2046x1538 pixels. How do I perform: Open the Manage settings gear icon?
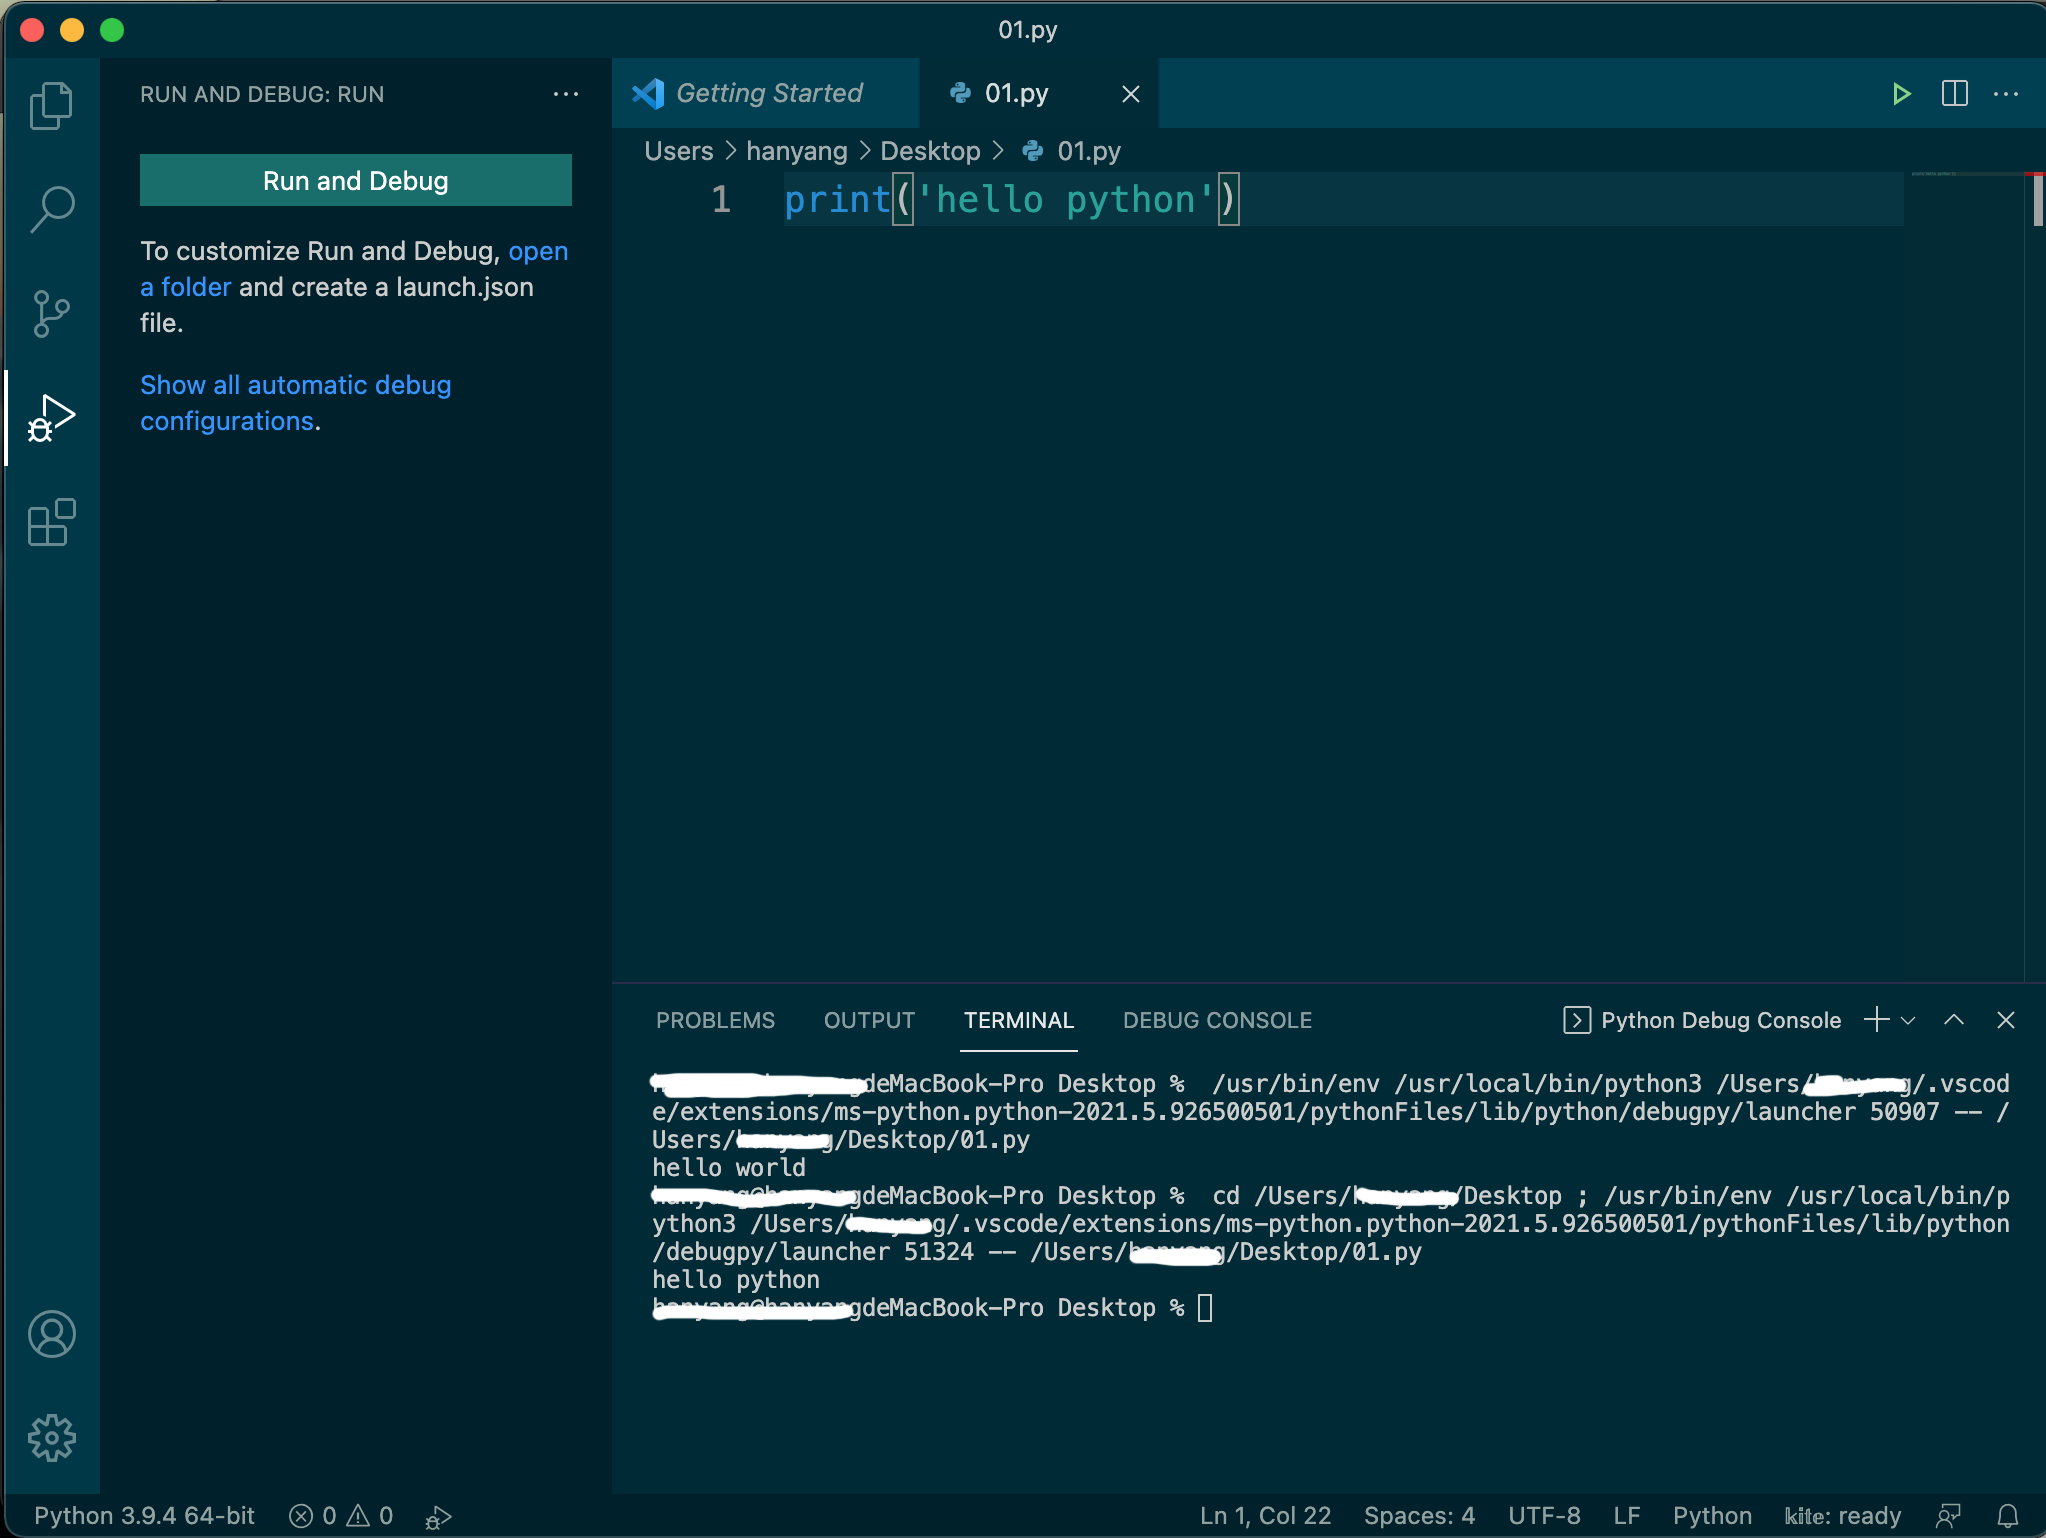(x=52, y=1437)
